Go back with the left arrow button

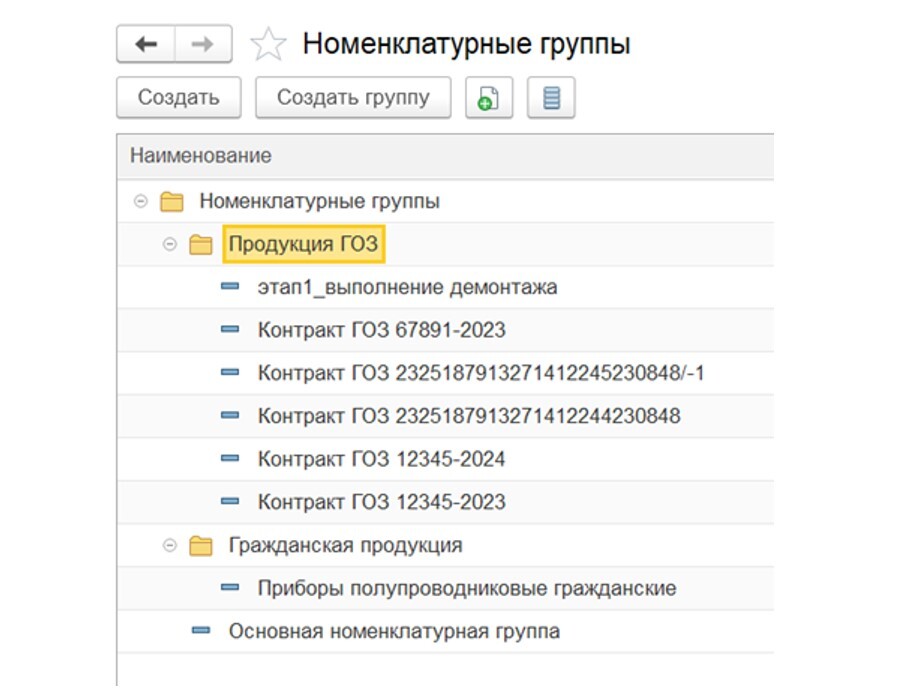(x=146, y=44)
